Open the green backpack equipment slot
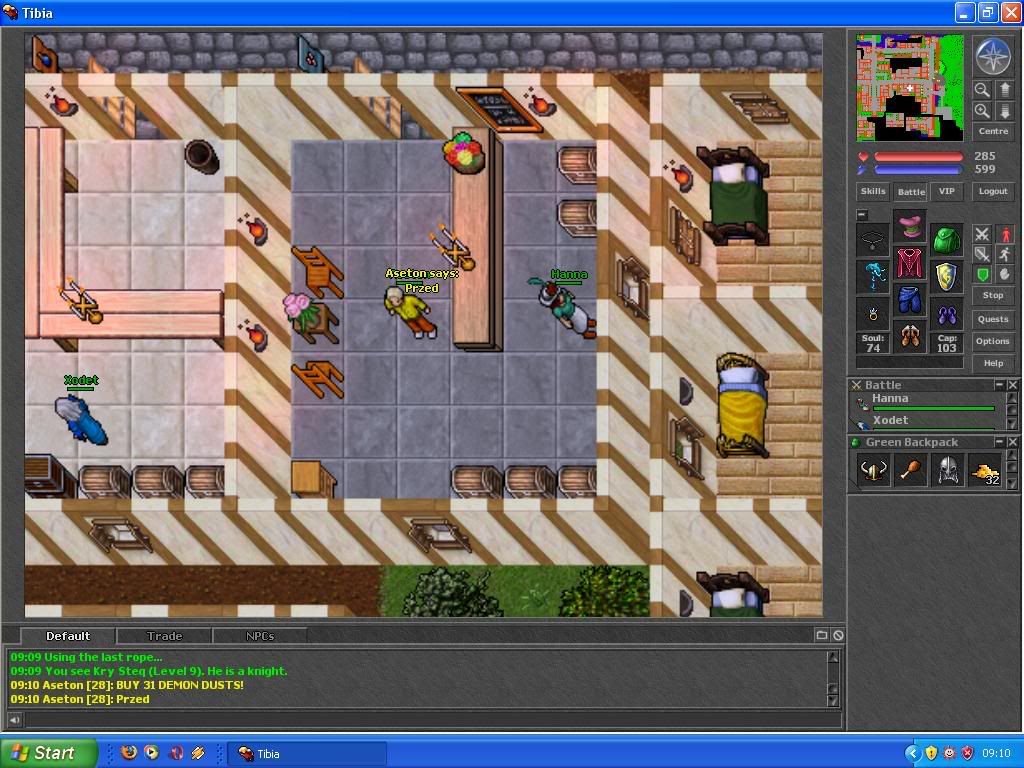This screenshot has width=1024, height=768. click(x=947, y=240)
